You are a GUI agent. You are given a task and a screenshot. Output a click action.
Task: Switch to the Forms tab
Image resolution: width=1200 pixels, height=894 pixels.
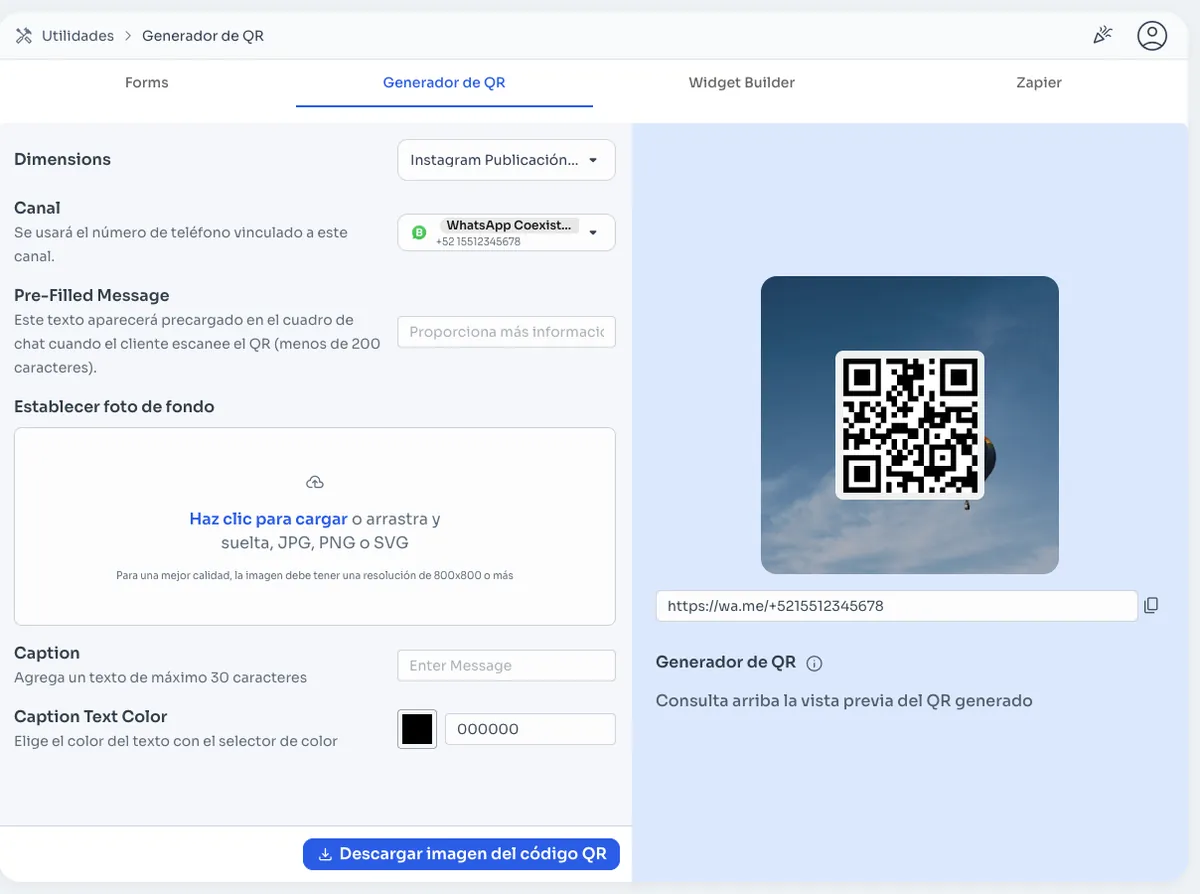point(147,83)
